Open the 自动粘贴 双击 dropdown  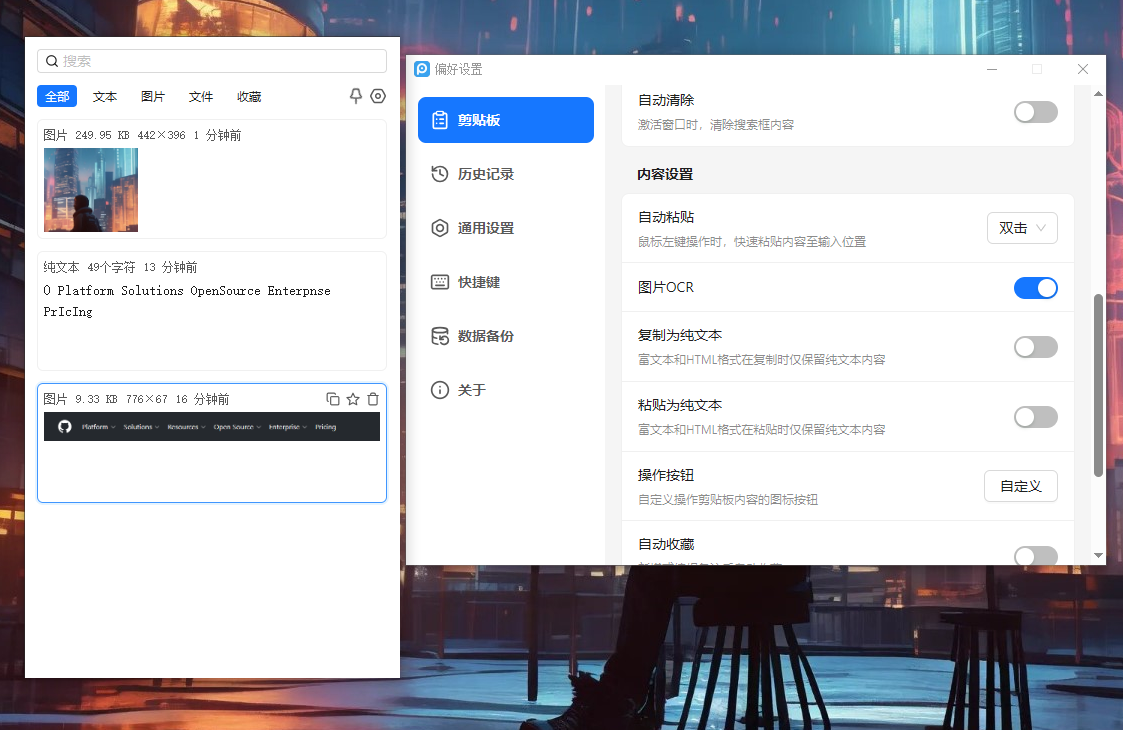1022,228
